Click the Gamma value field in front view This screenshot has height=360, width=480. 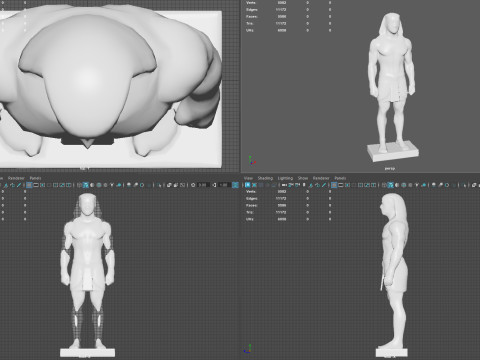[224, 185]
